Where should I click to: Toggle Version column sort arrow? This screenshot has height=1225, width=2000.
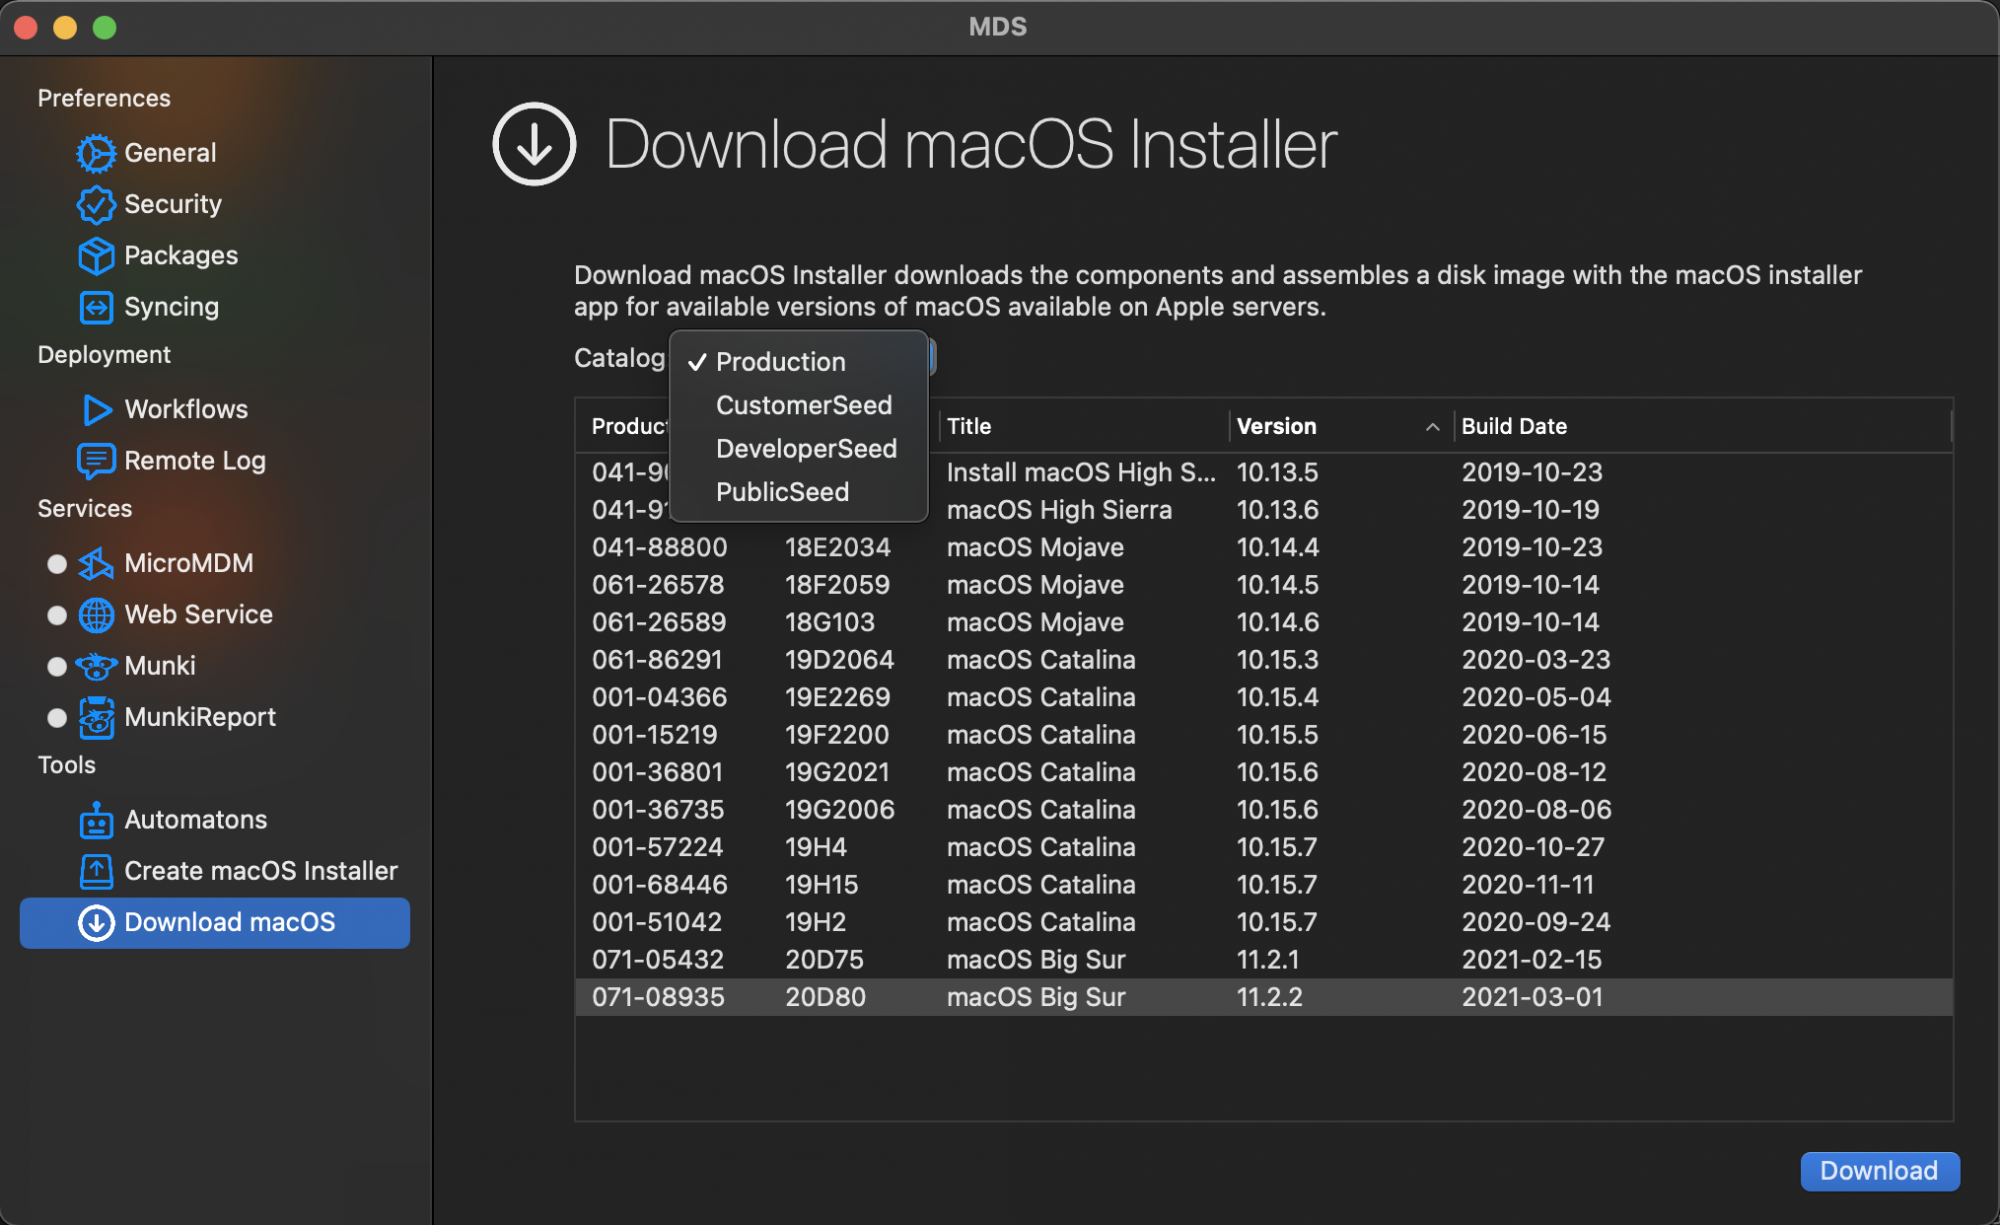1432,427
